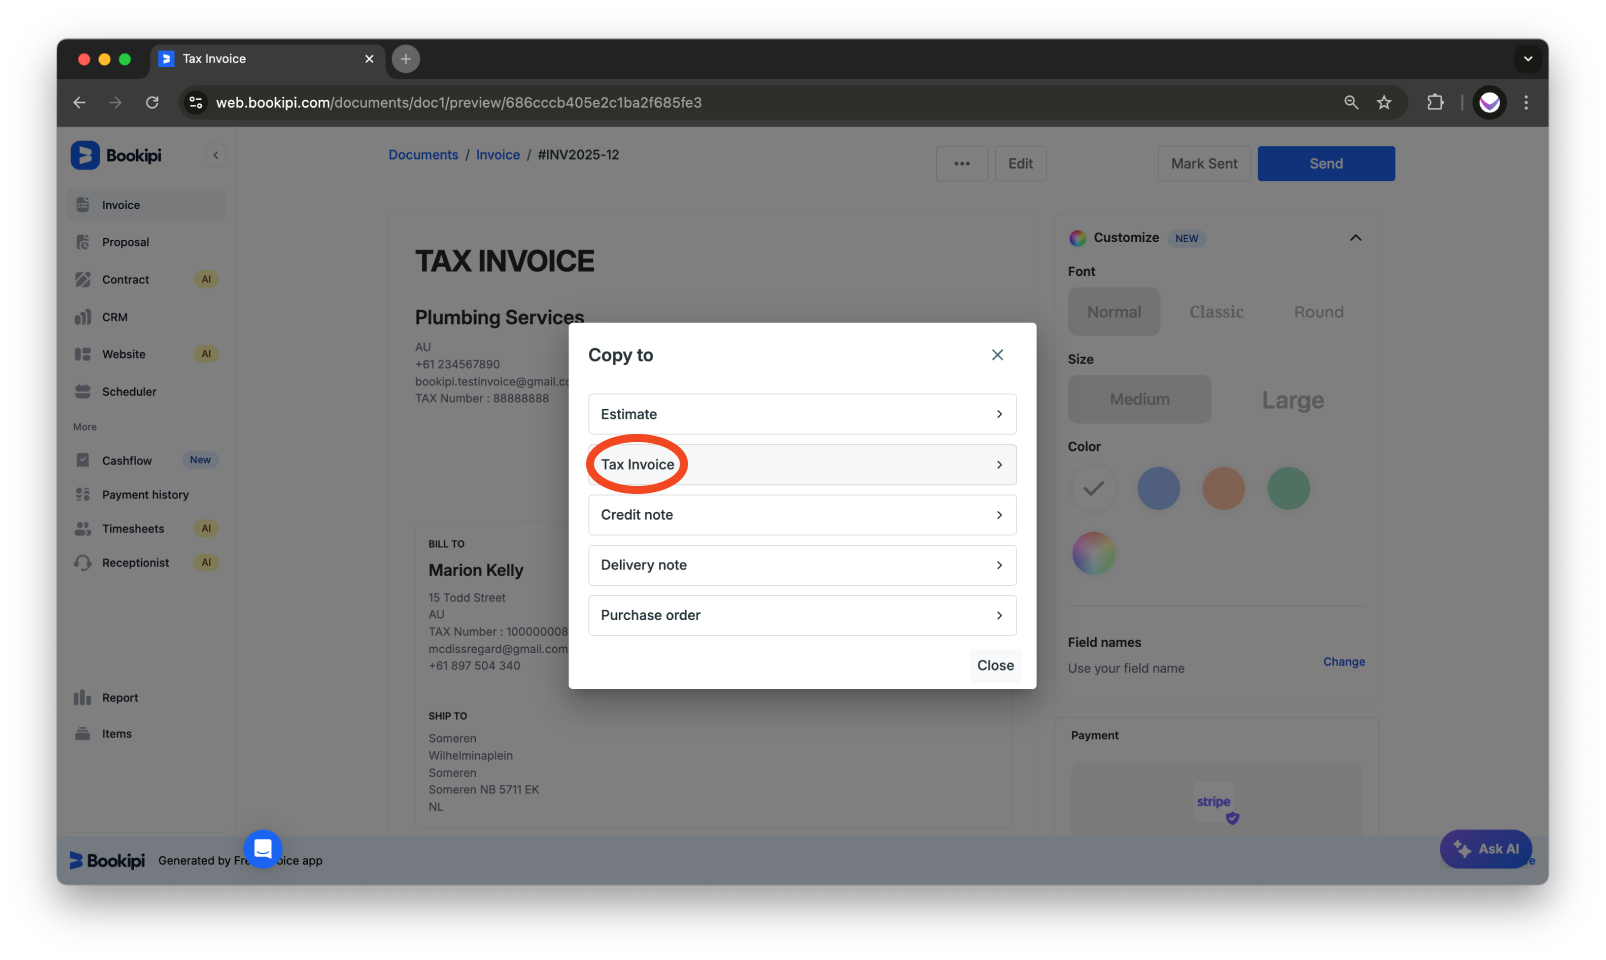The height and width of the screenshot is (960, 1606).
Task: View Payment history
Action: pos(144,494)
